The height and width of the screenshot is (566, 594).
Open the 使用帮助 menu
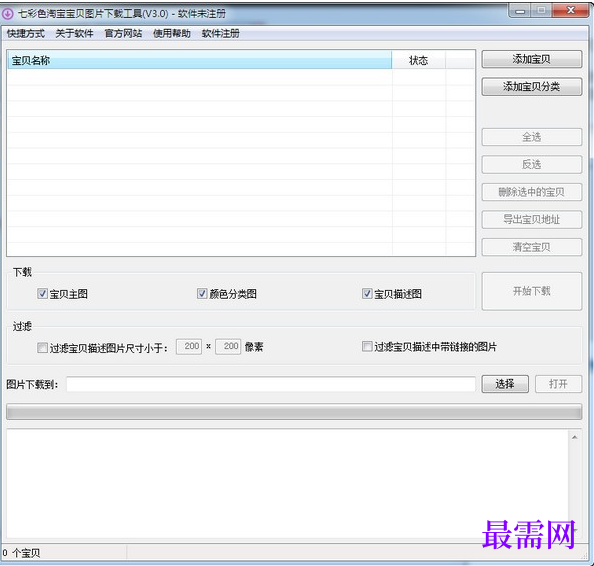(172, 34)
